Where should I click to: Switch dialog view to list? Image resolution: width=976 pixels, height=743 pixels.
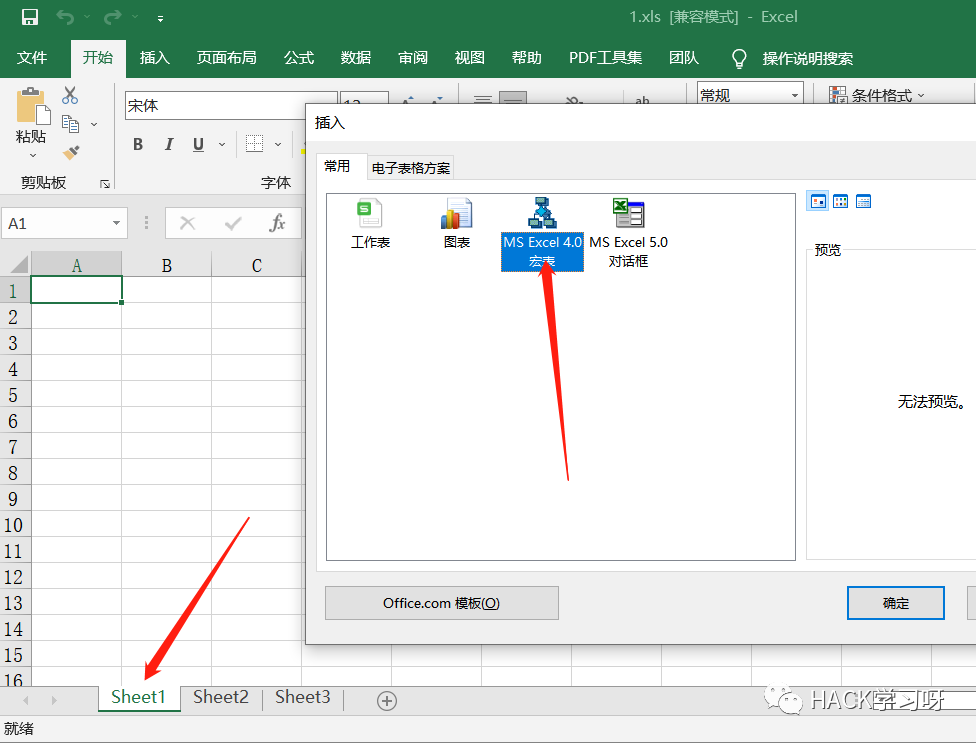coord(840,201)
